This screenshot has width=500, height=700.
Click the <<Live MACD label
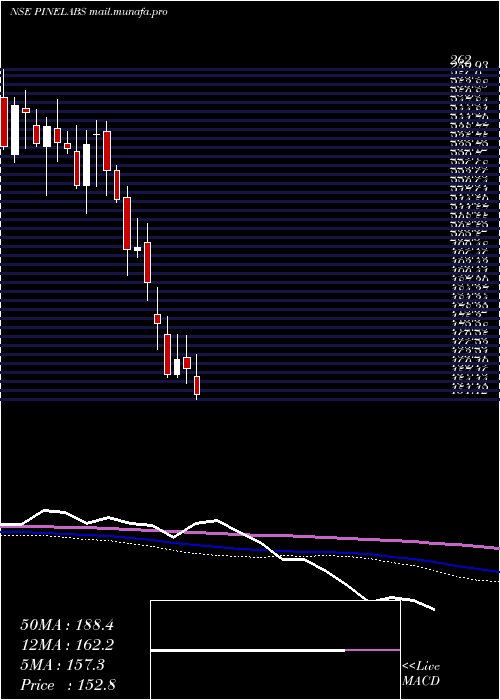point(421,674)
